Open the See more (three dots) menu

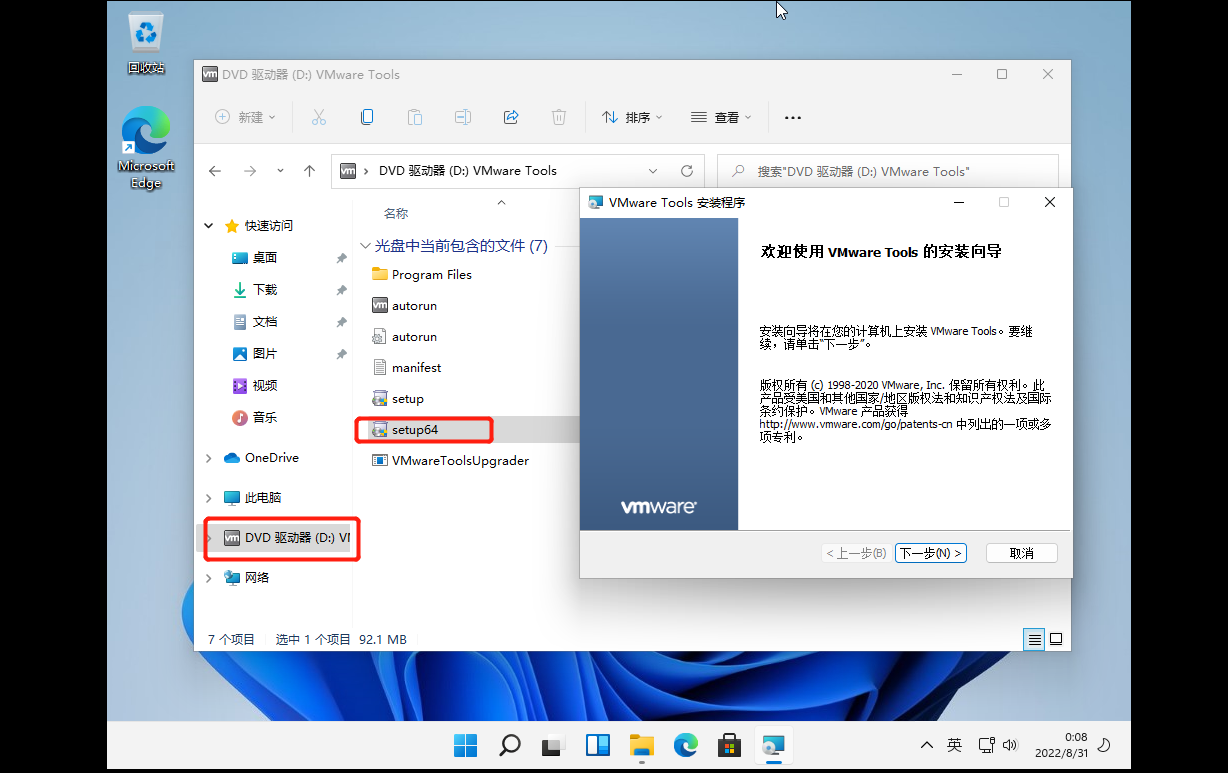[793, 117]
